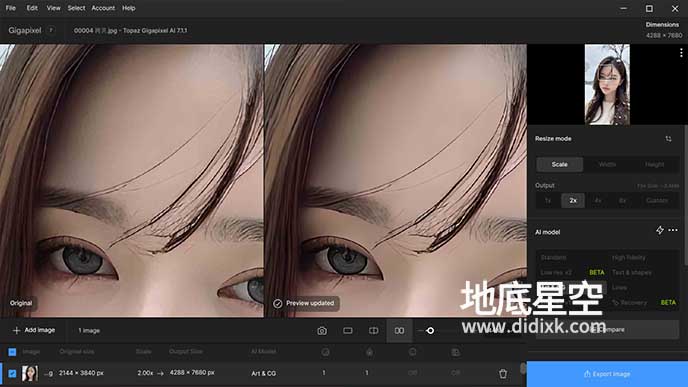This screenshot has width=688, height=387.
Task: Set output scale to 2x
Action: tap(573, 201)
